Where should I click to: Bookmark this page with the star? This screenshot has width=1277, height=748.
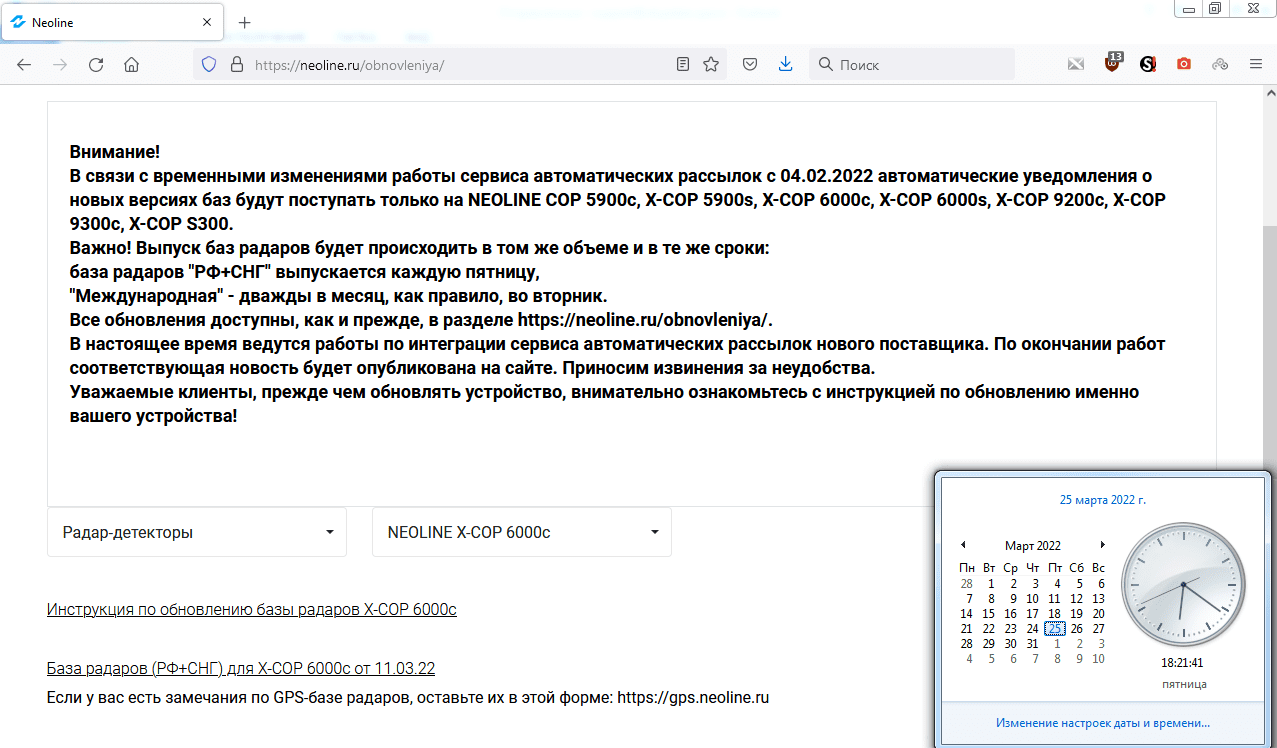point(711,64)
